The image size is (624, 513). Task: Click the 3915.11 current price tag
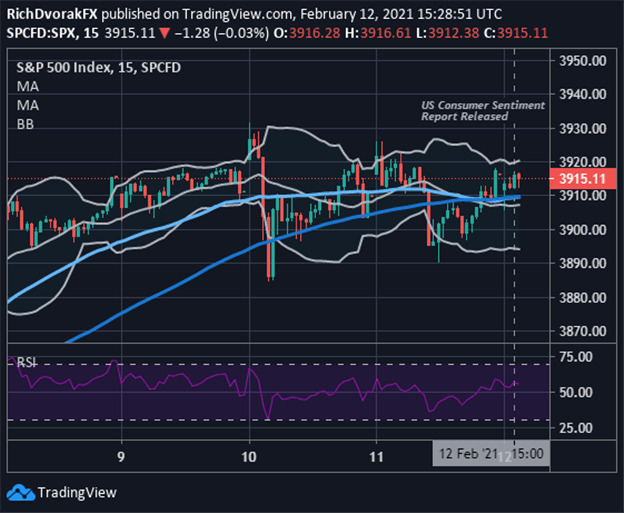click(x=583, y=179)
